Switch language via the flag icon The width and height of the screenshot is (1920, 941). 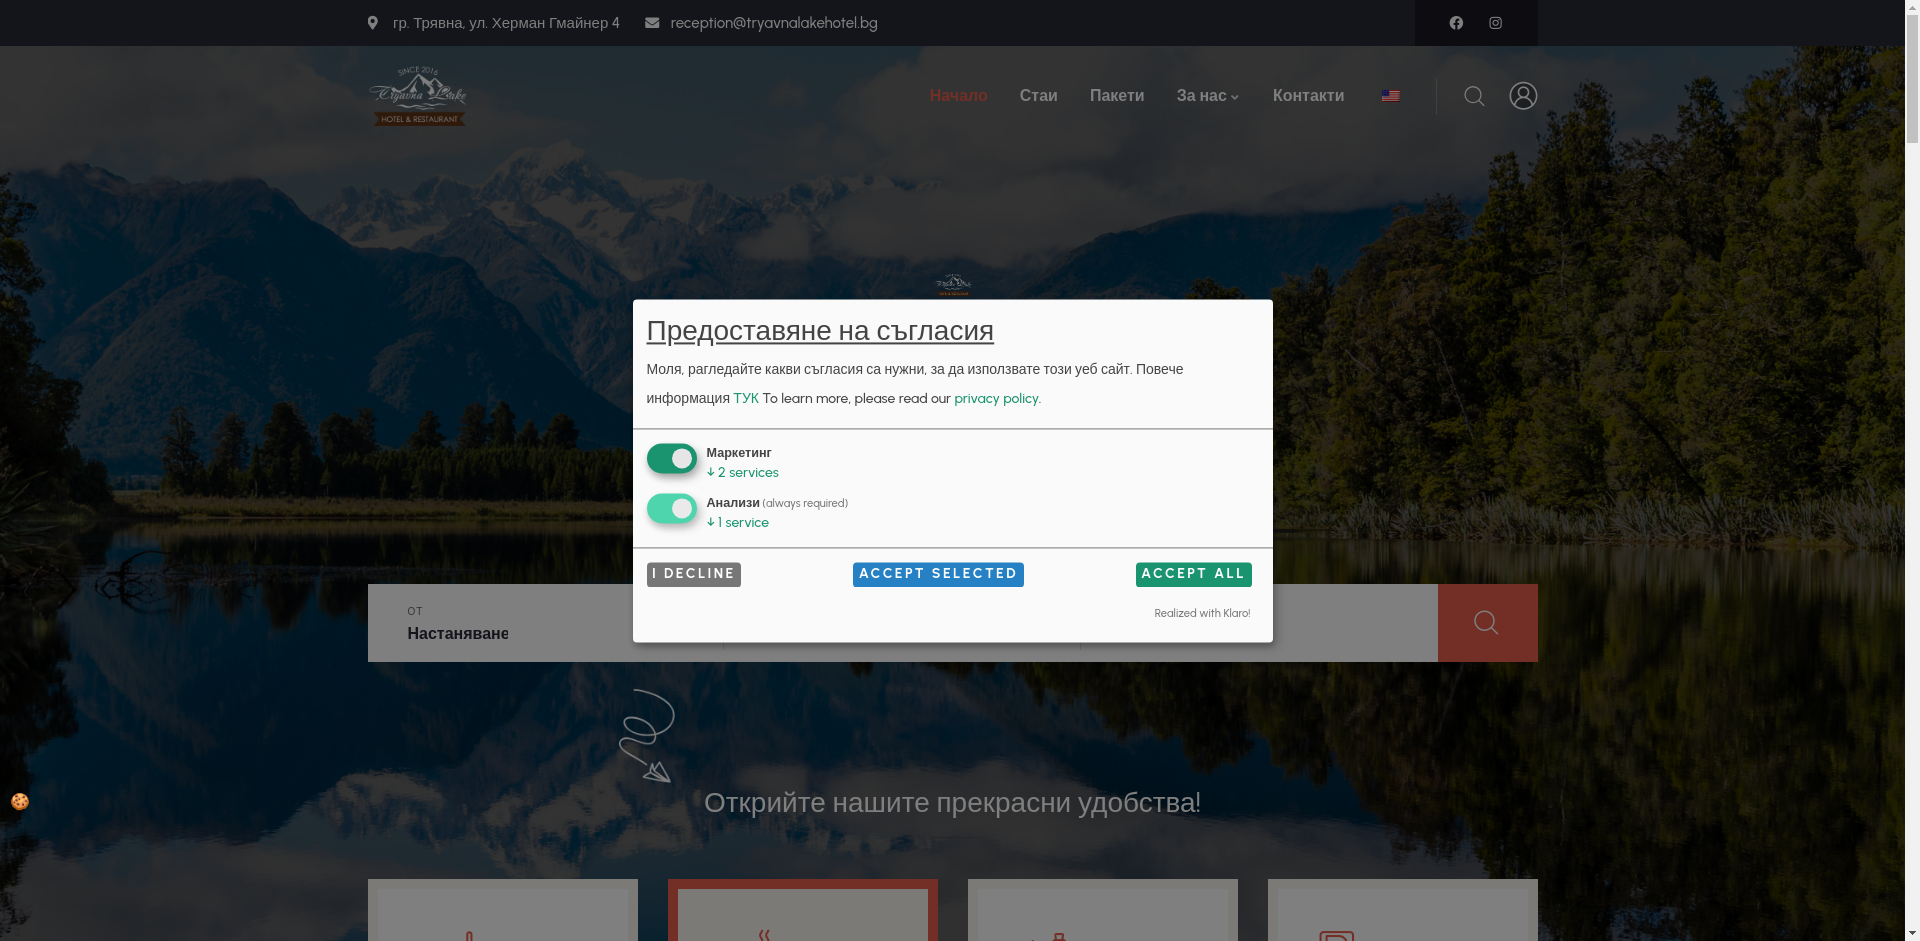pos(1390,96)
